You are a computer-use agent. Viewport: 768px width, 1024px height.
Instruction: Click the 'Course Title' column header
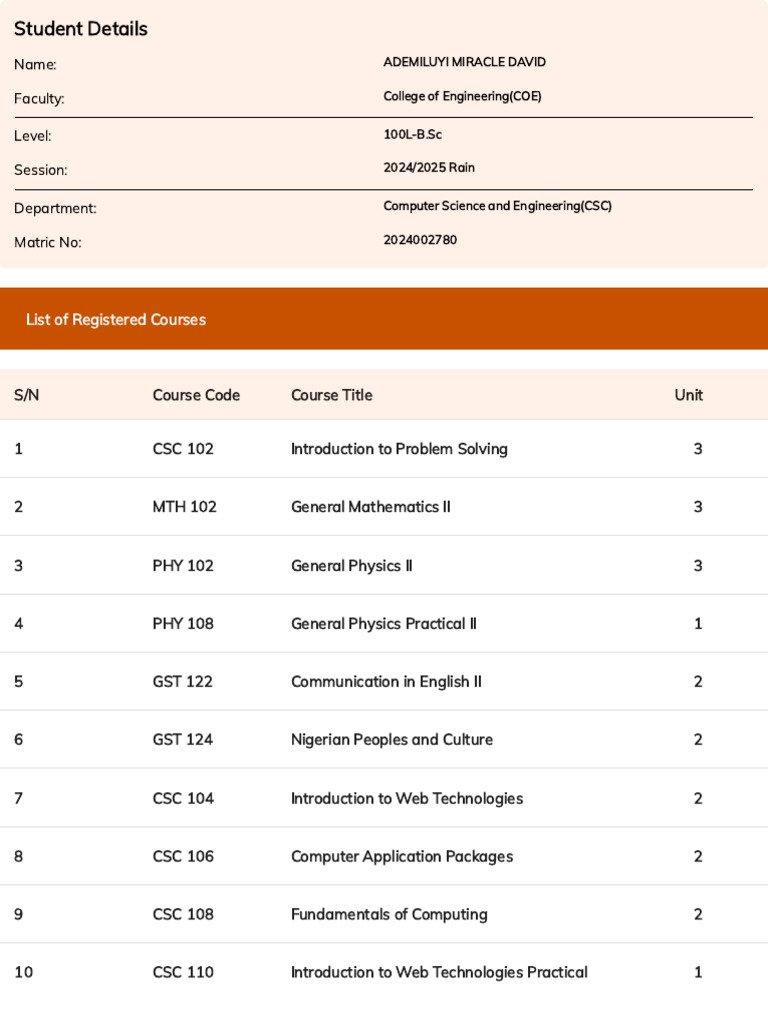click(332, 395)
